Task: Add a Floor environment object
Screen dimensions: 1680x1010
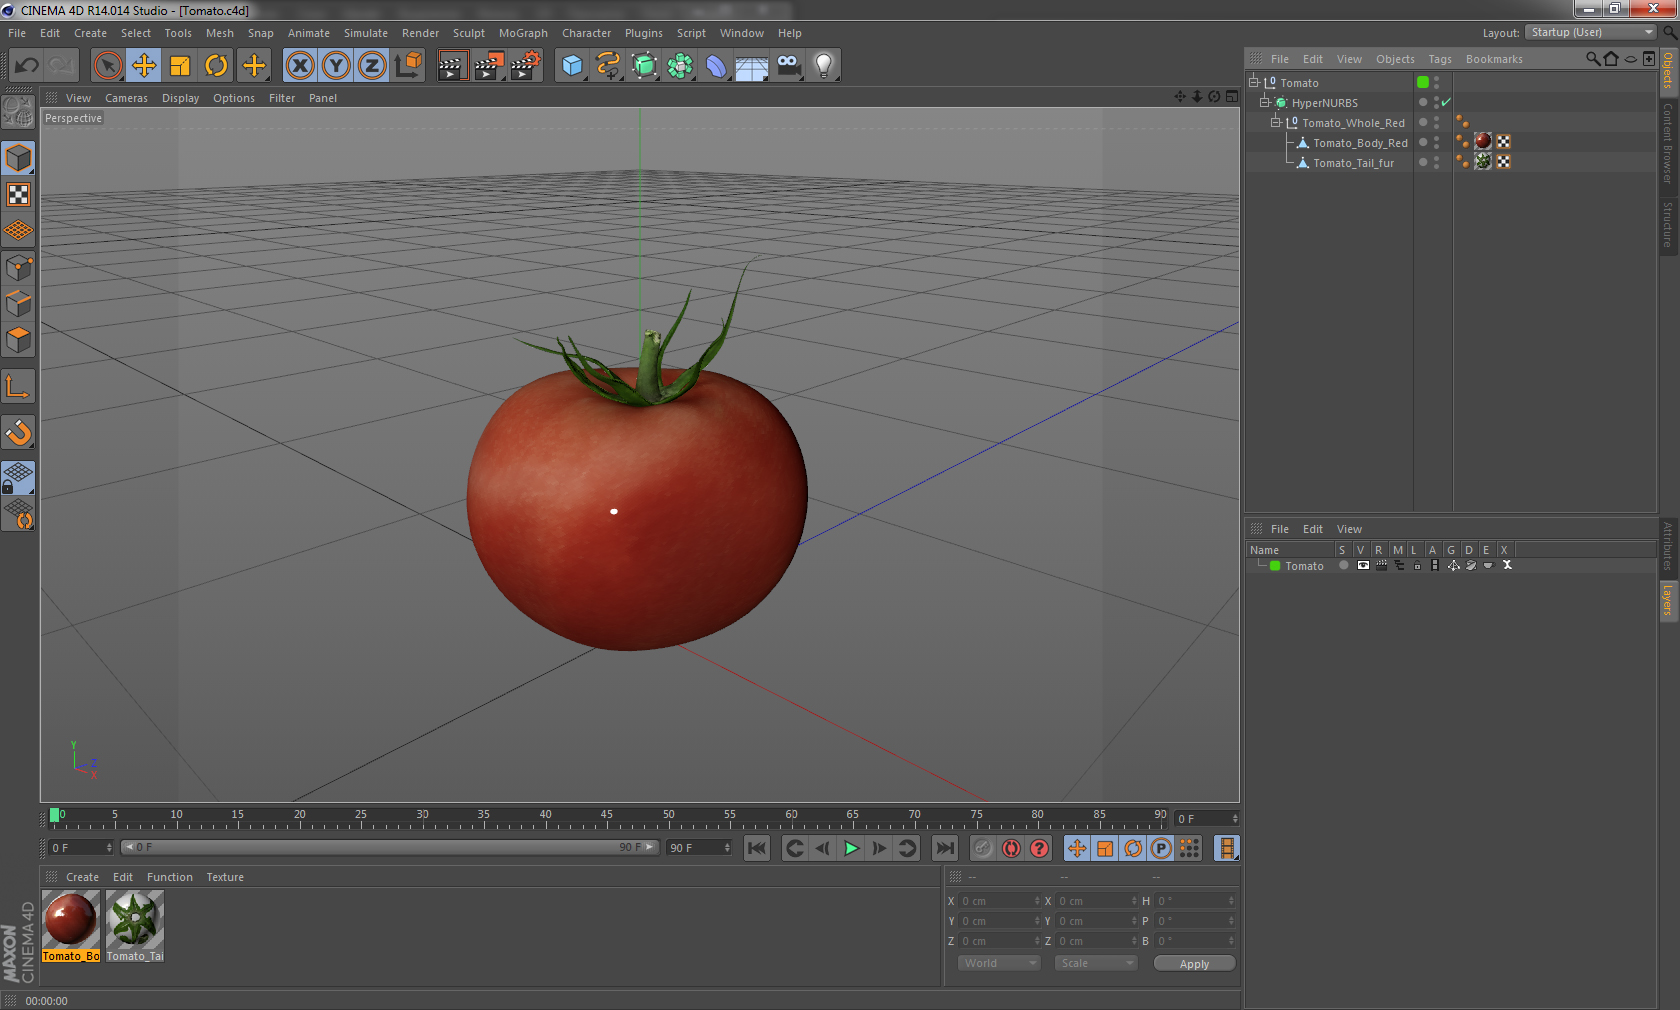Action: [x=752, y=66]
